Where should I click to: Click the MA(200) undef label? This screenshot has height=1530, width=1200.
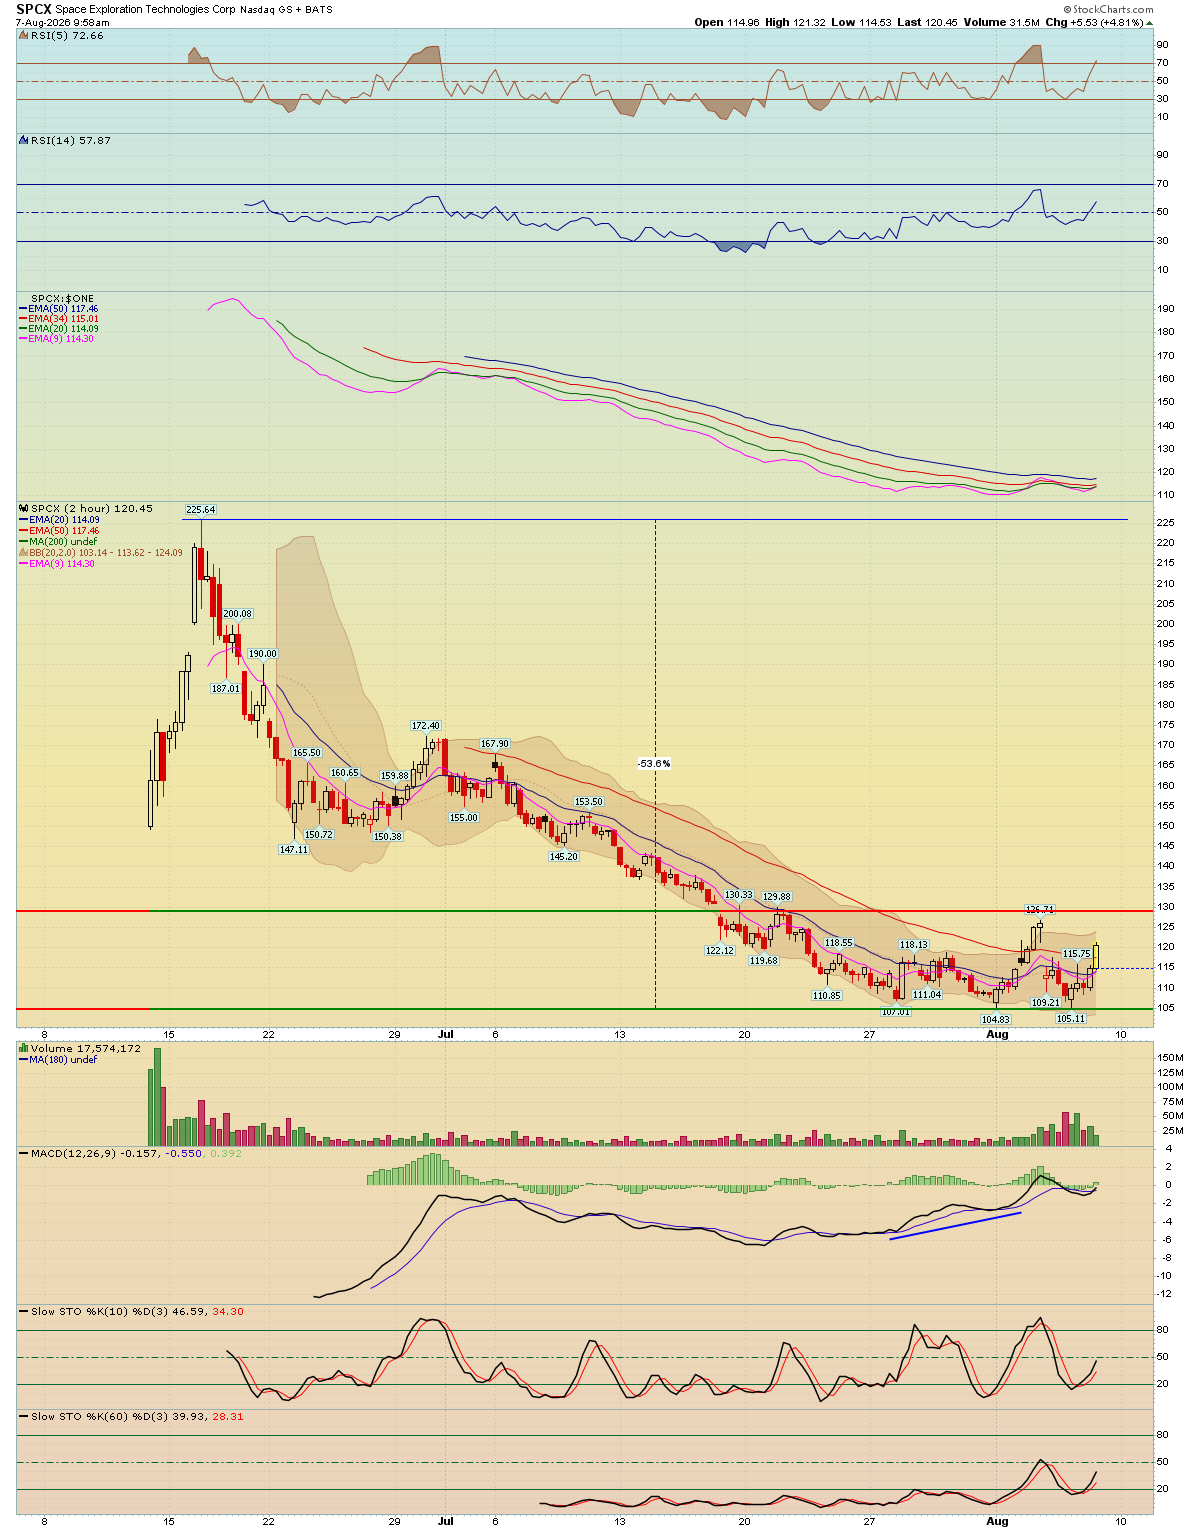pyautogui.click(x=63, y=542)
